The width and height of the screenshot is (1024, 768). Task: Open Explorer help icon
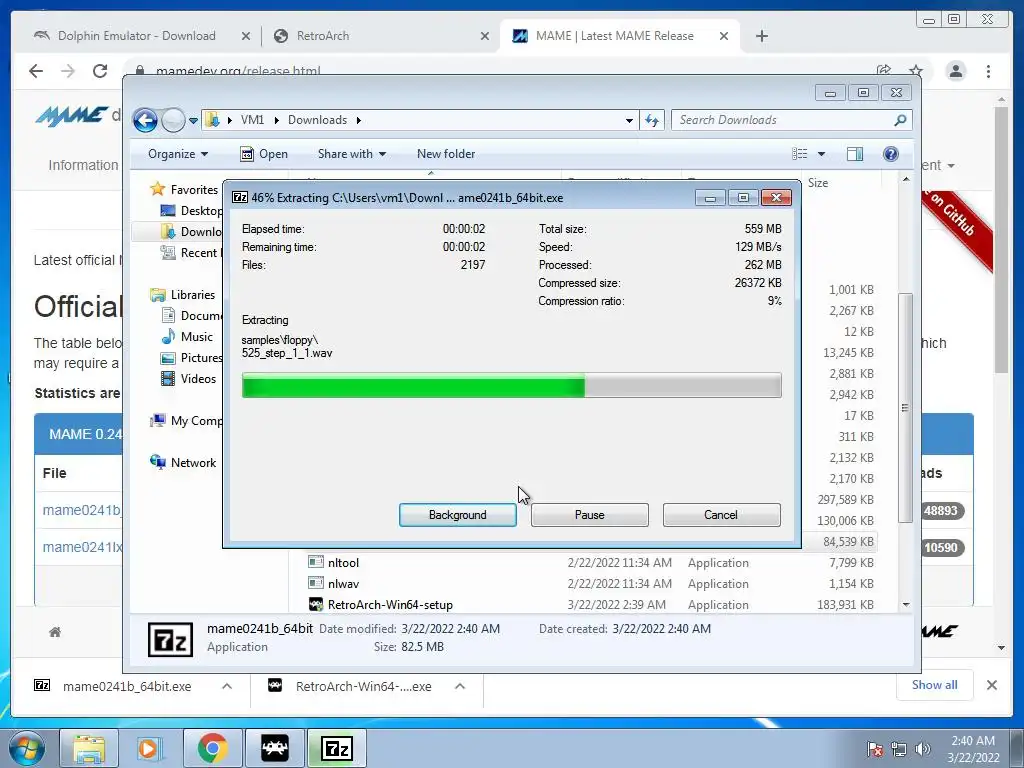891,154
